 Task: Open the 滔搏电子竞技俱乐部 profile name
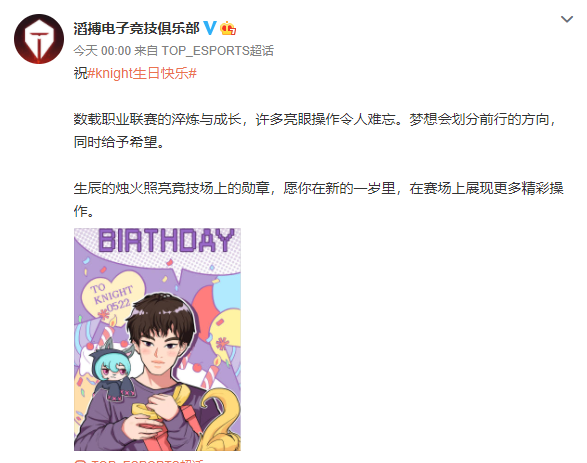[136, 28]
